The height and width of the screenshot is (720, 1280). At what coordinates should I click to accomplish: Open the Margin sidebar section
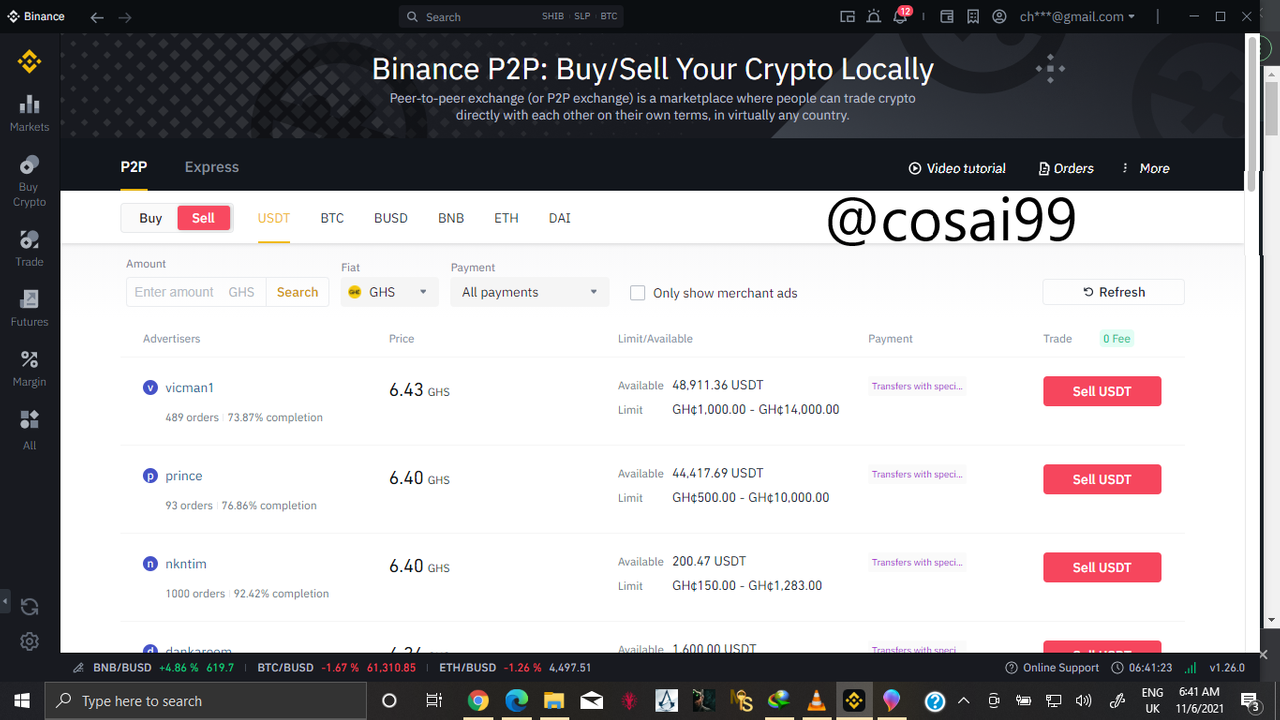click(x=29, y=369)
